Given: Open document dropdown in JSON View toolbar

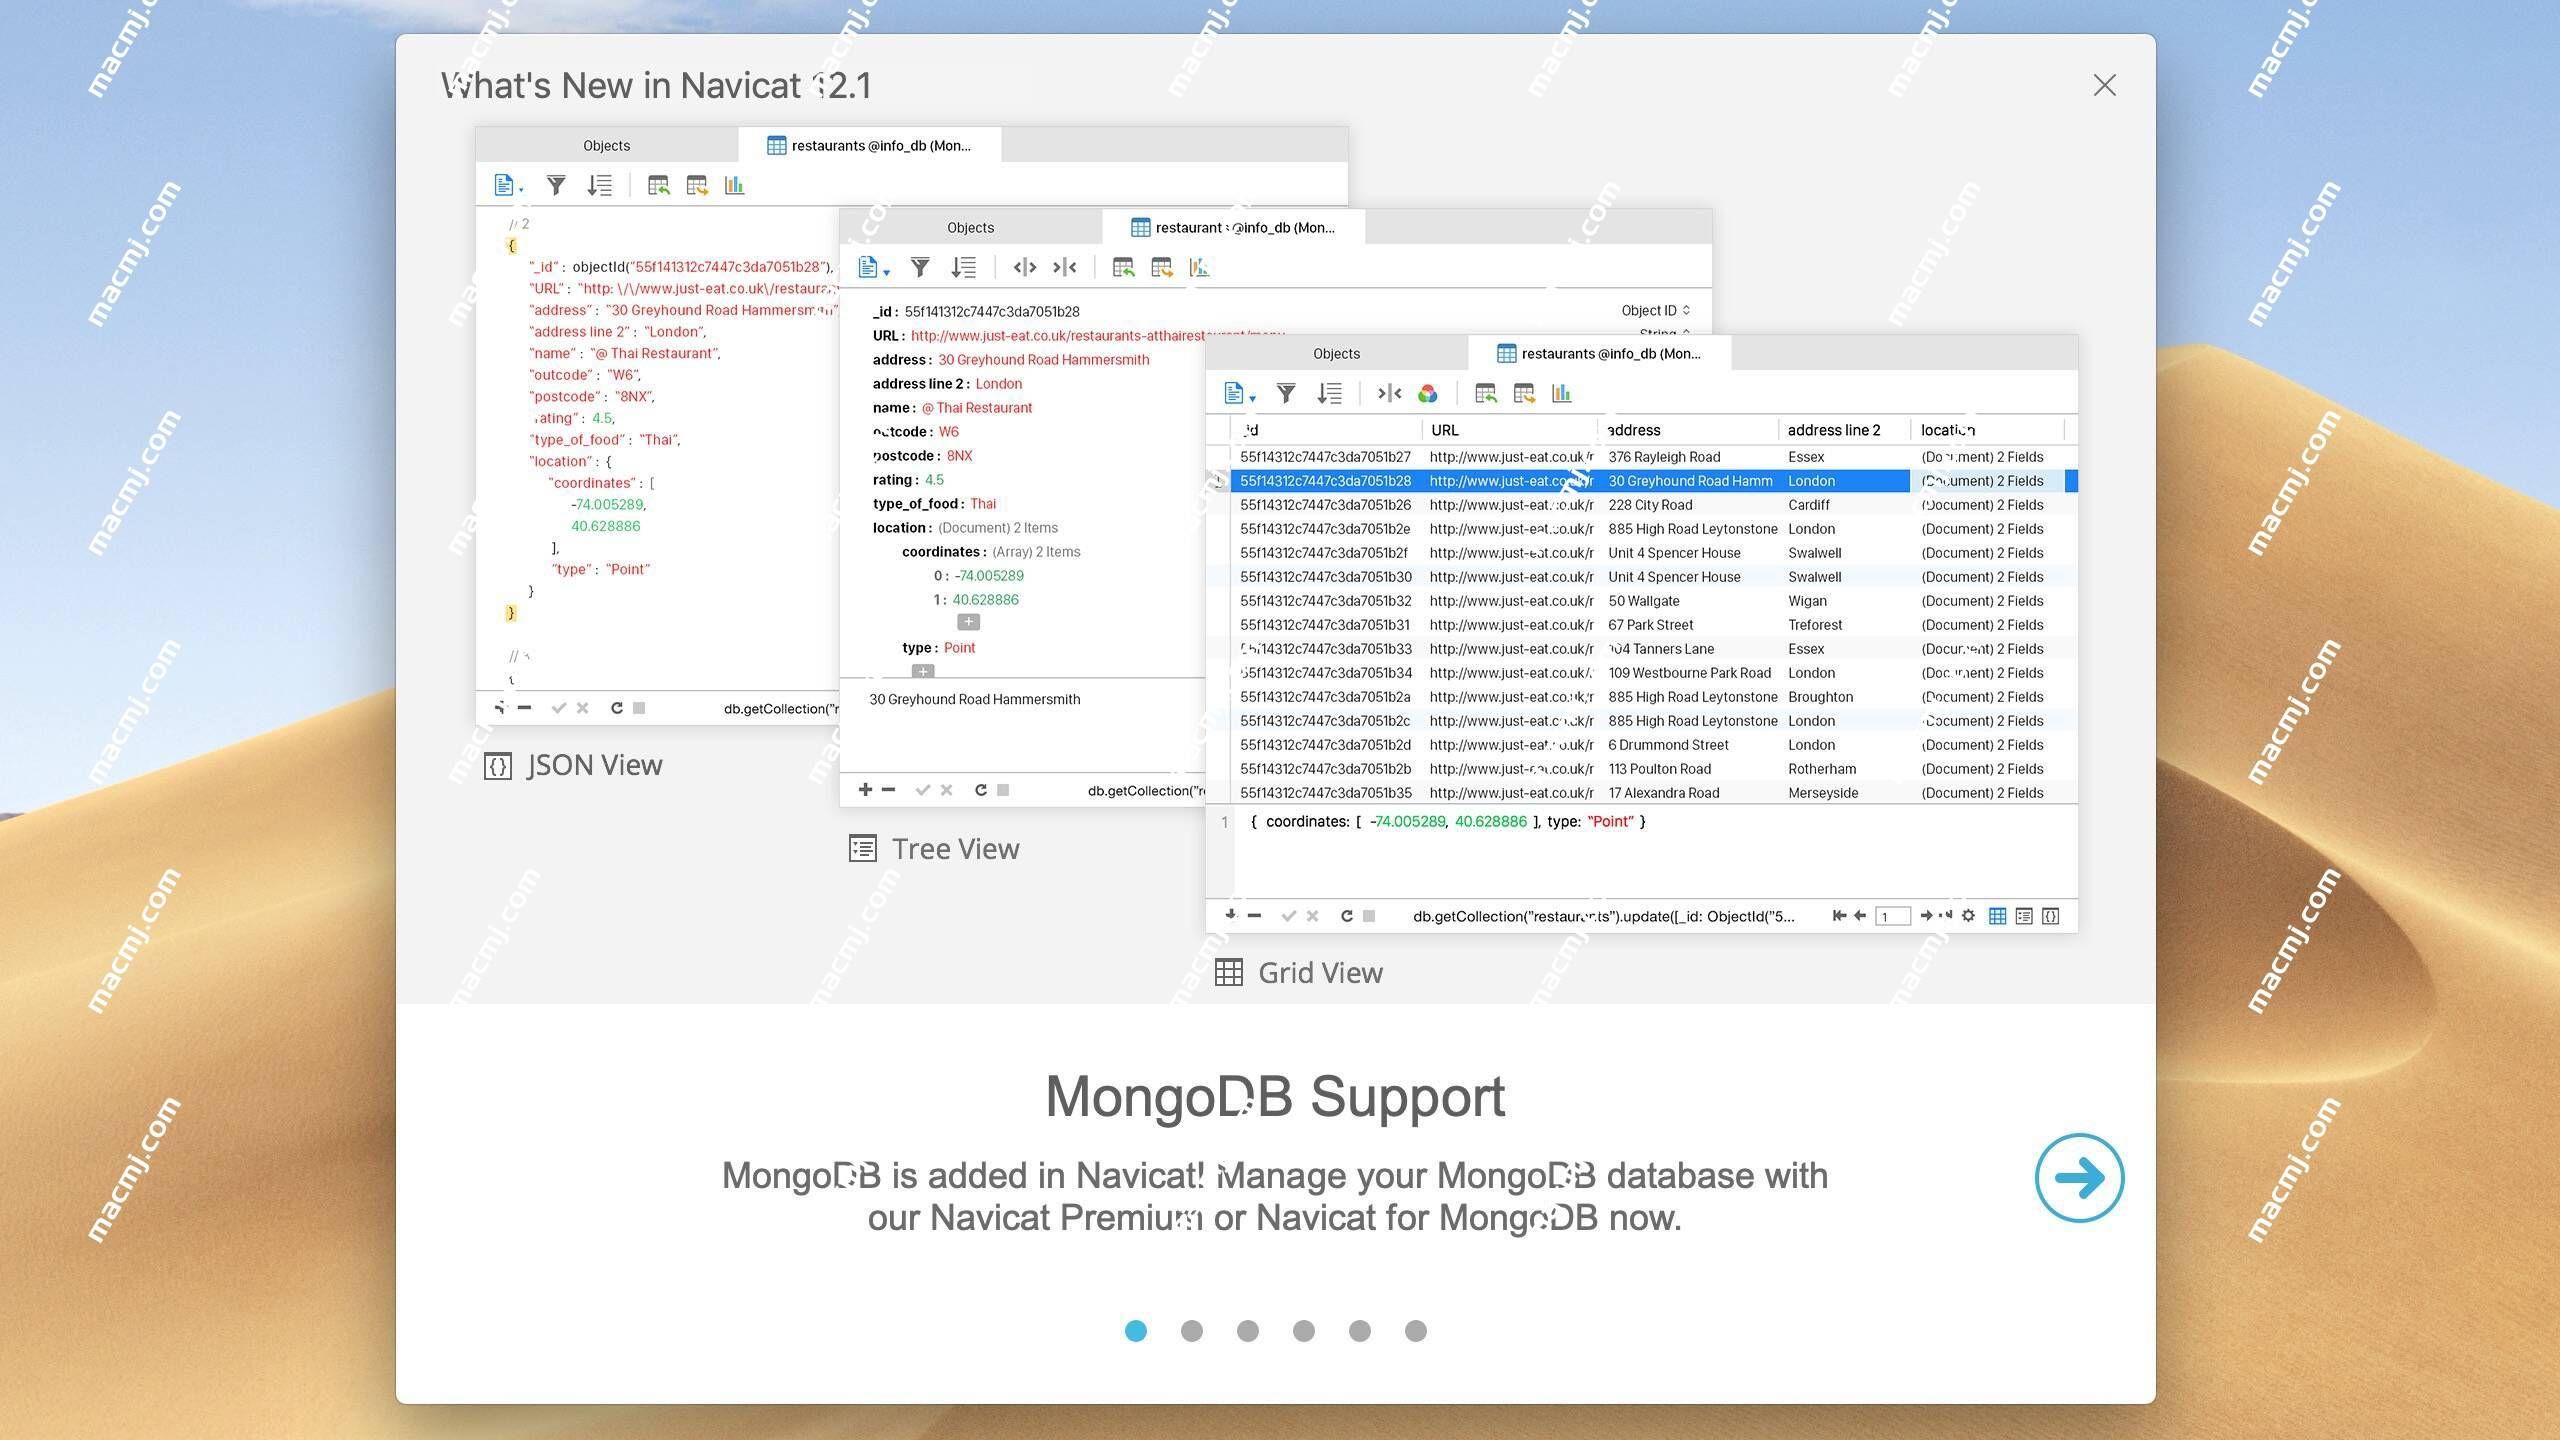Looking at the screenshot, I should pos(508,185).
